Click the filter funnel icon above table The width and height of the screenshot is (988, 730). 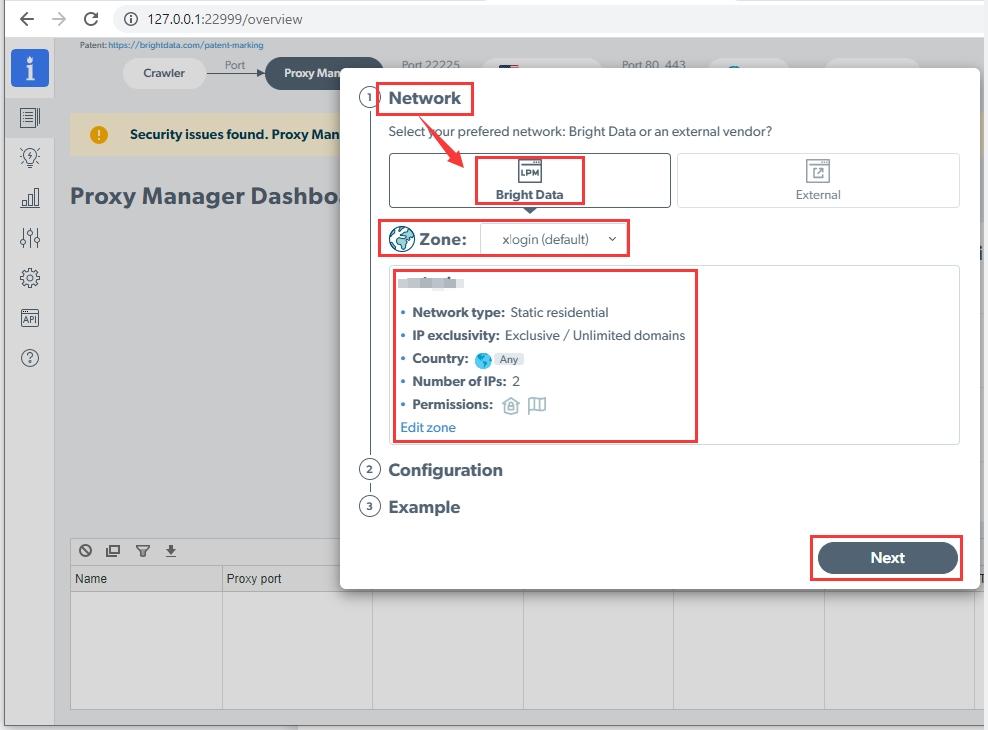pyautogui.click(x=143, y=551)
